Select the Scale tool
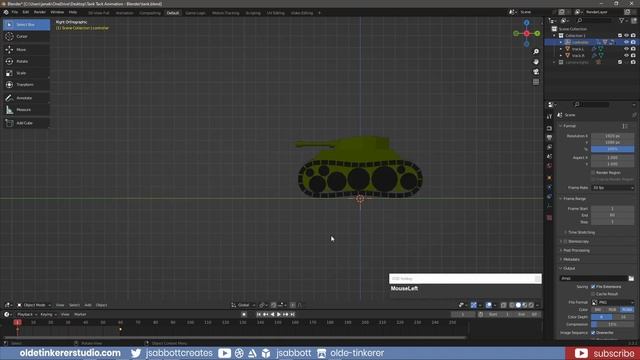The image size is (640, 360). click(x=26, y=73)
